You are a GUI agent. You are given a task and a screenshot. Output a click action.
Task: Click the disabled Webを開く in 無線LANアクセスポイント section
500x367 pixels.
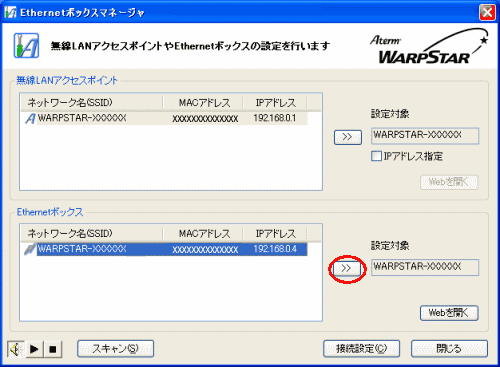pyautogui.click(x=449, y=182)
